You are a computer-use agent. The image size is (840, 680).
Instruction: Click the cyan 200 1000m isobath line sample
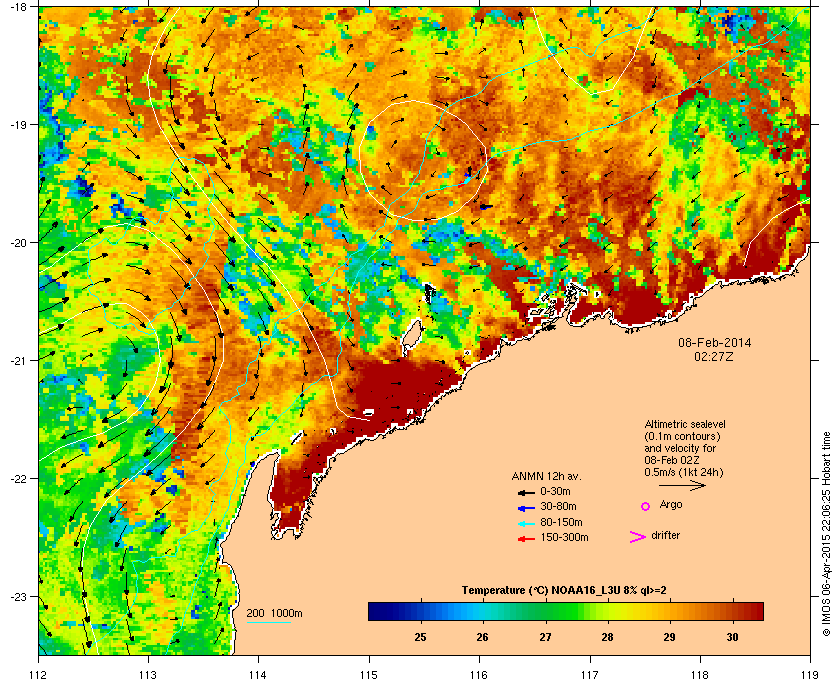pyautogui.click(x=268, y=623)
